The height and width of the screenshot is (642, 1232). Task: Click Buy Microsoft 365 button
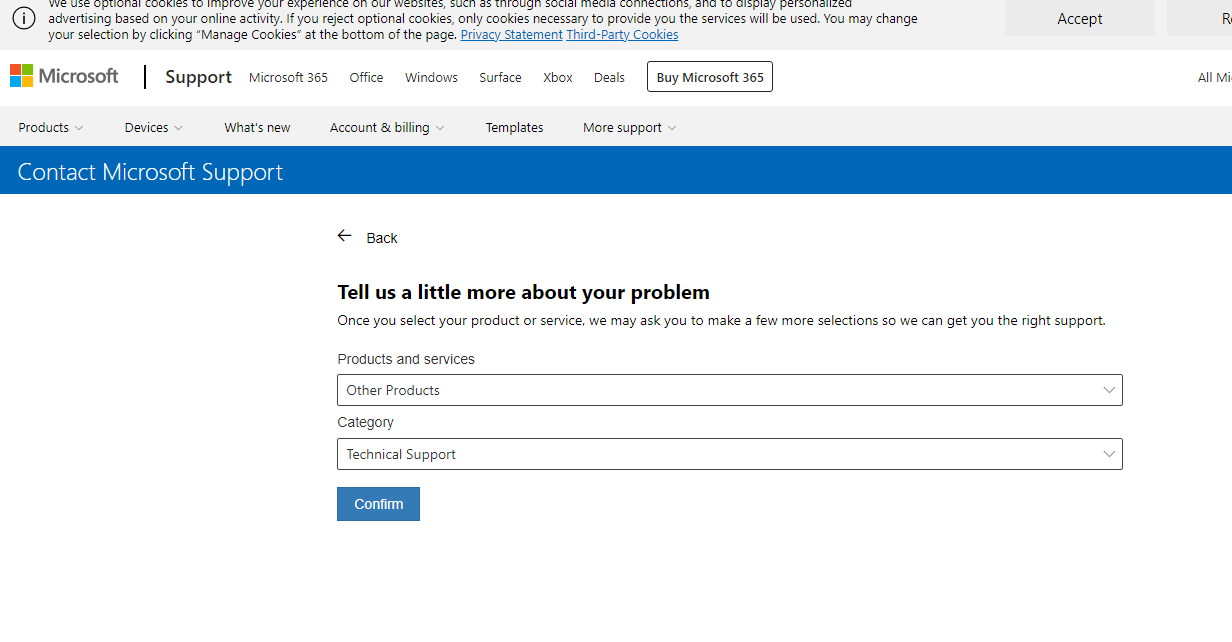[710, 77]
